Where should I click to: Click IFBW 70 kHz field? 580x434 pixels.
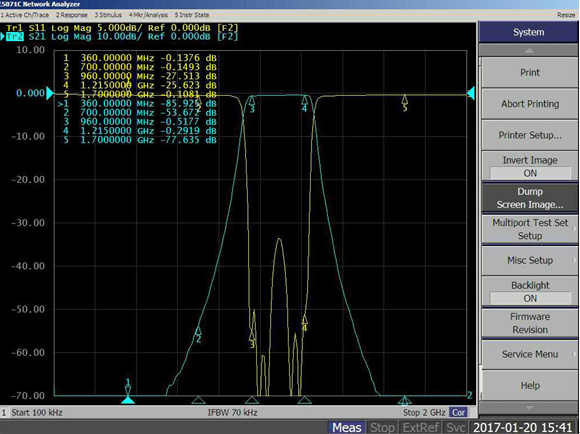(233, 413)
